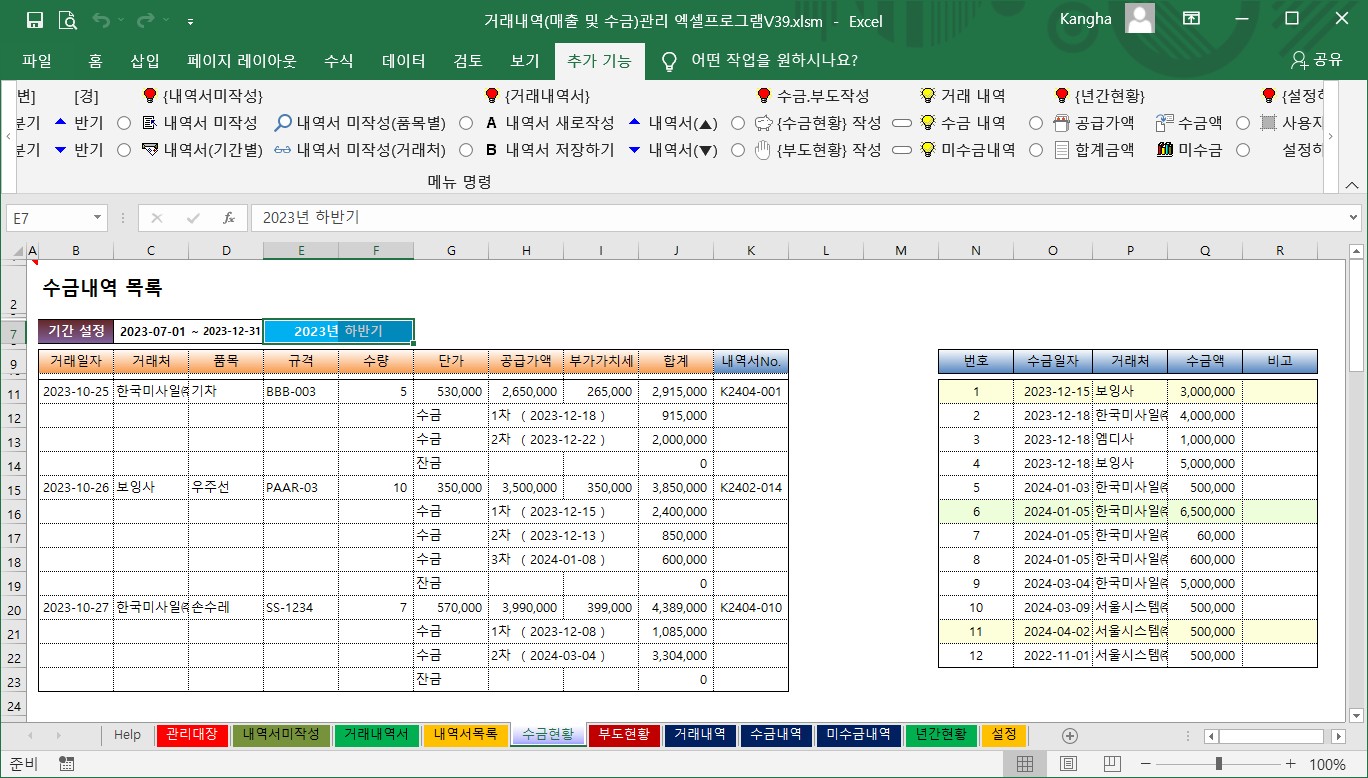
Task: Click upper 반기 up-arrow command
Action: pos(78,123)
